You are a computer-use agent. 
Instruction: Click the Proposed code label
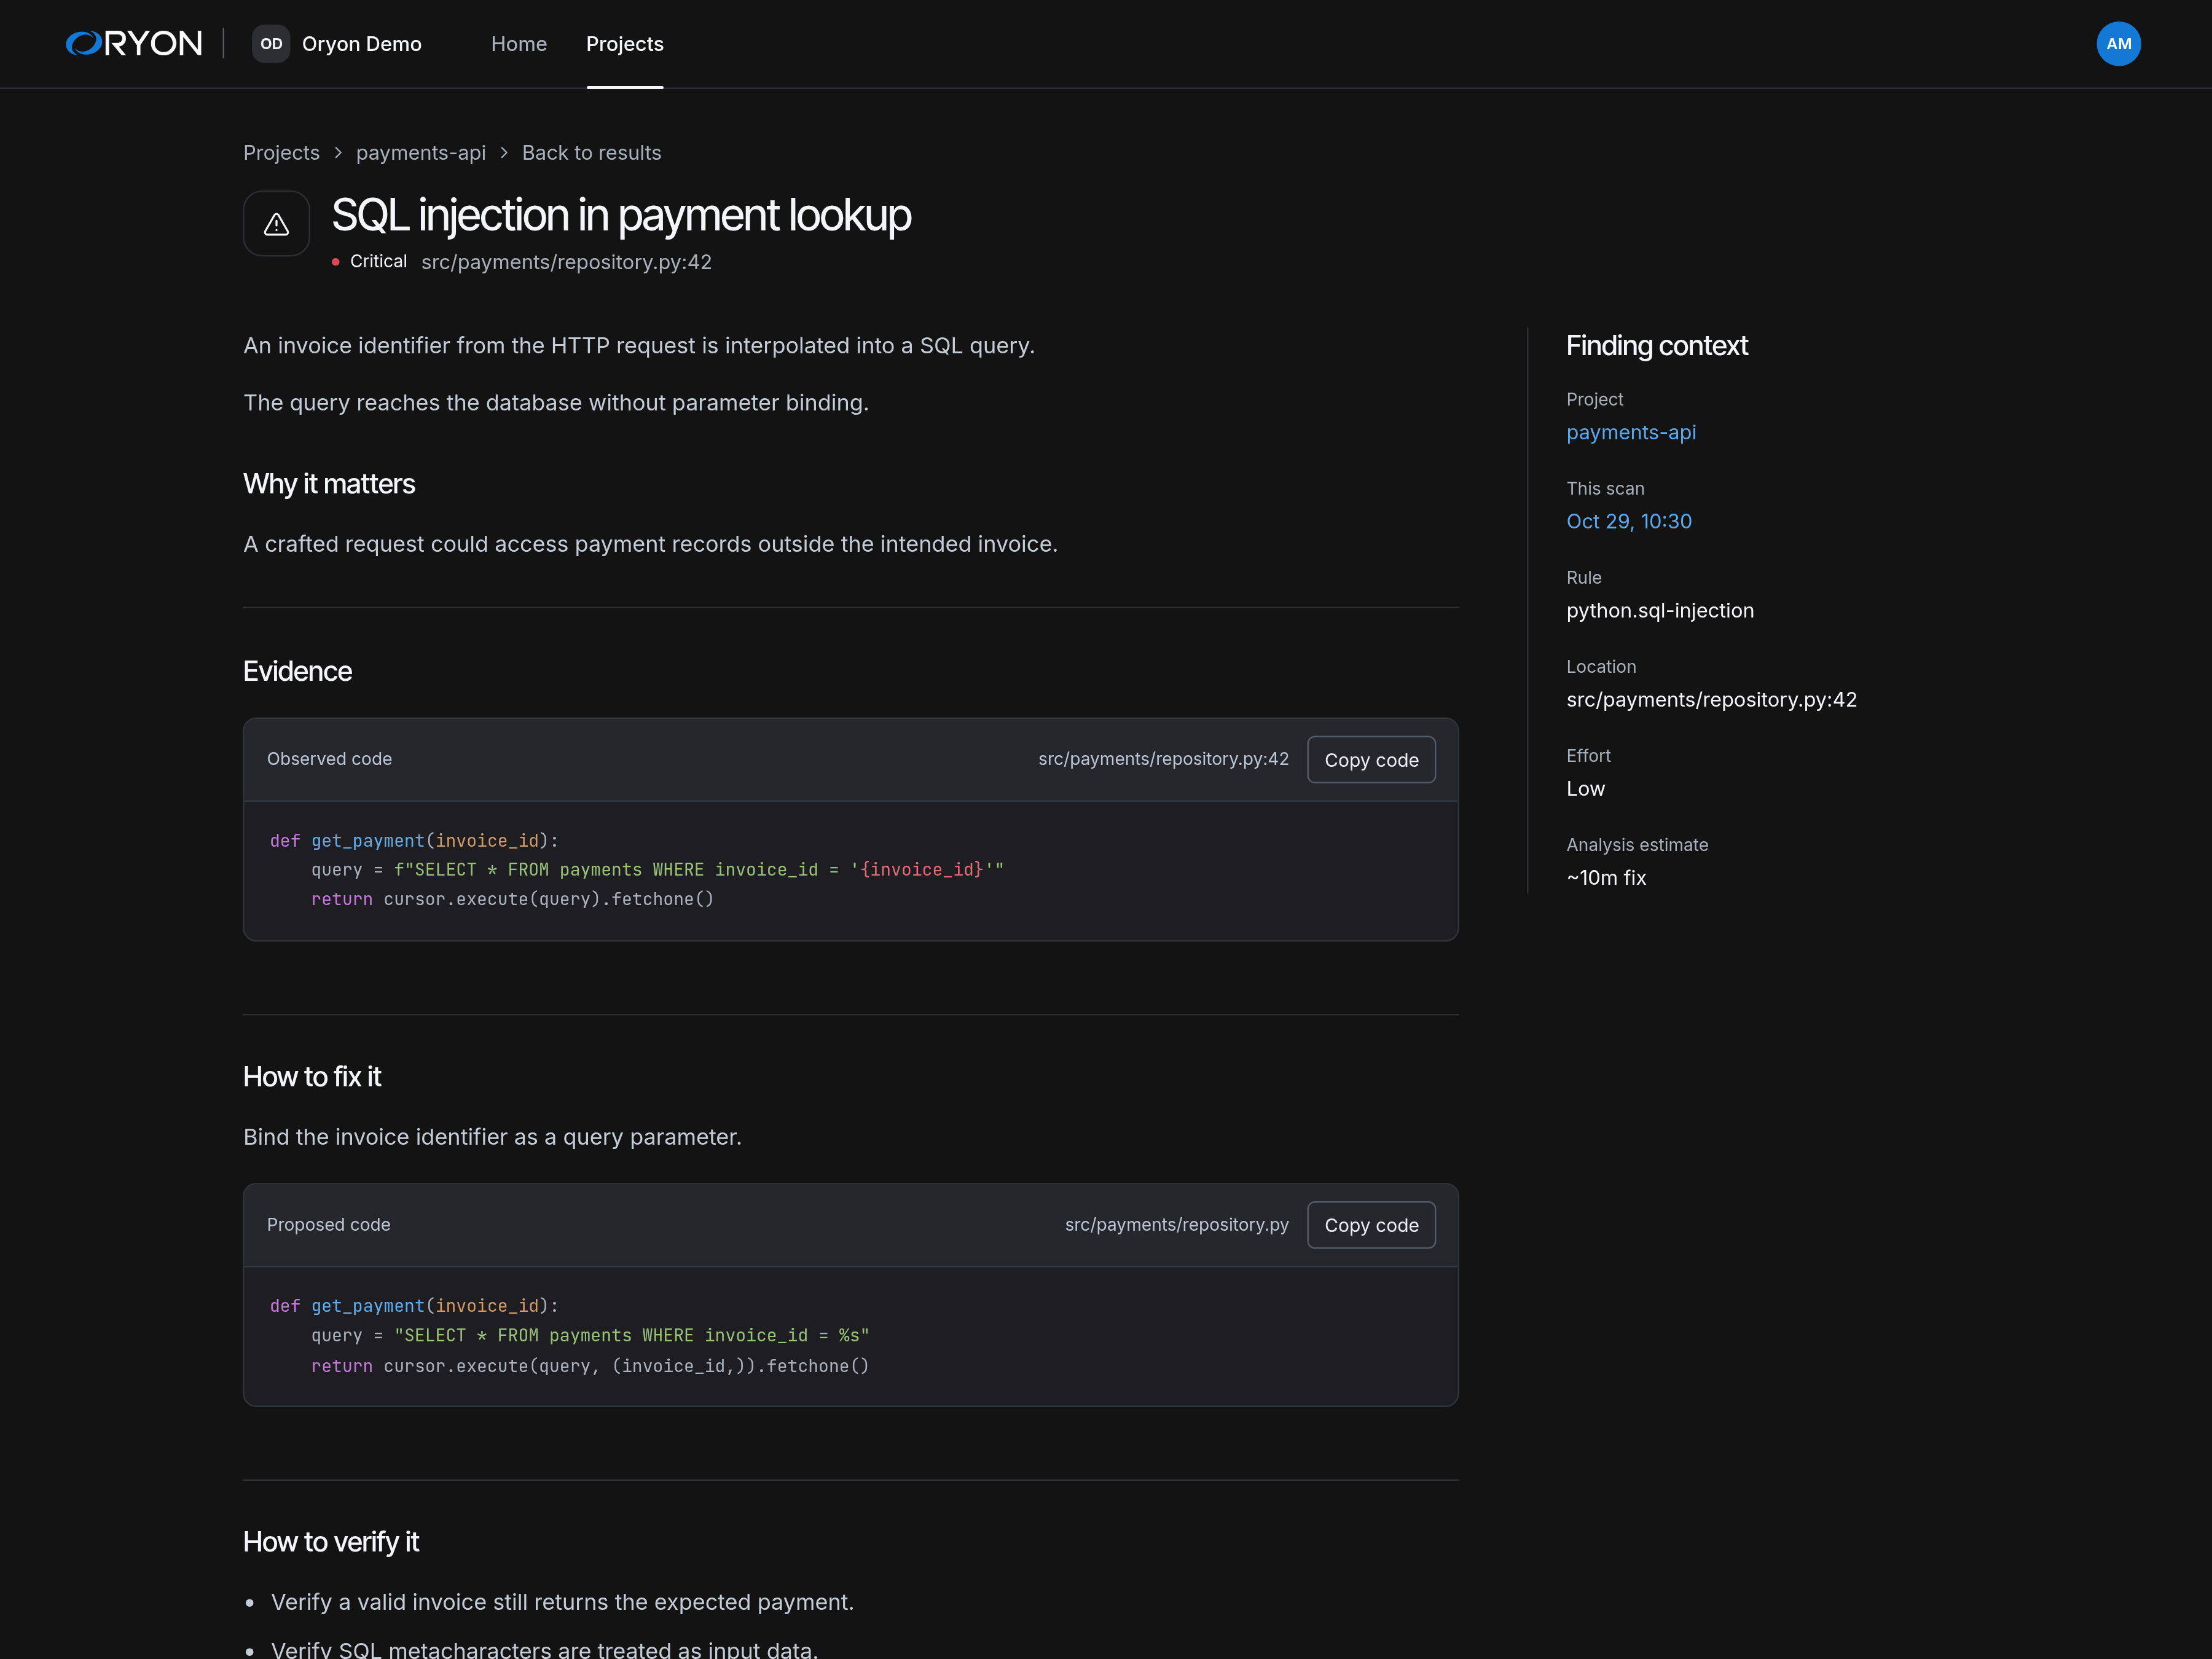pyautogui.click(x=329, y=1225)
